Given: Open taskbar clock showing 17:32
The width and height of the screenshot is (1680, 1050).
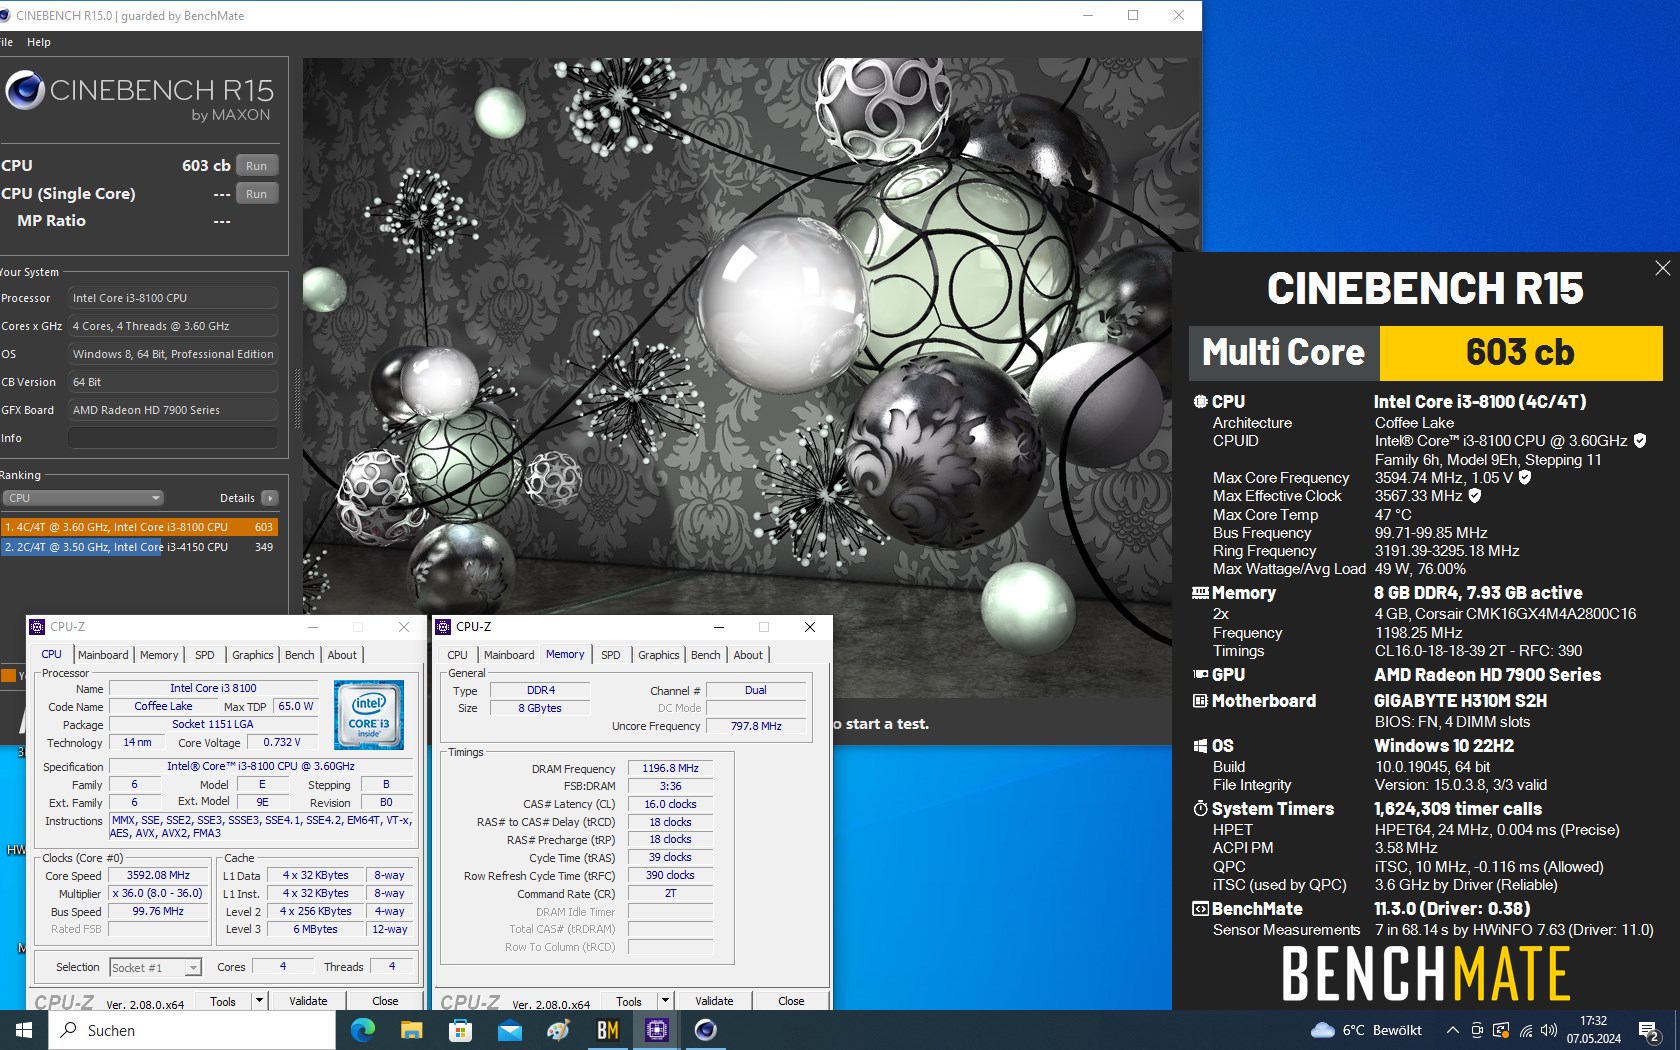Looking at the screenshot, I should point(1593,1030).
